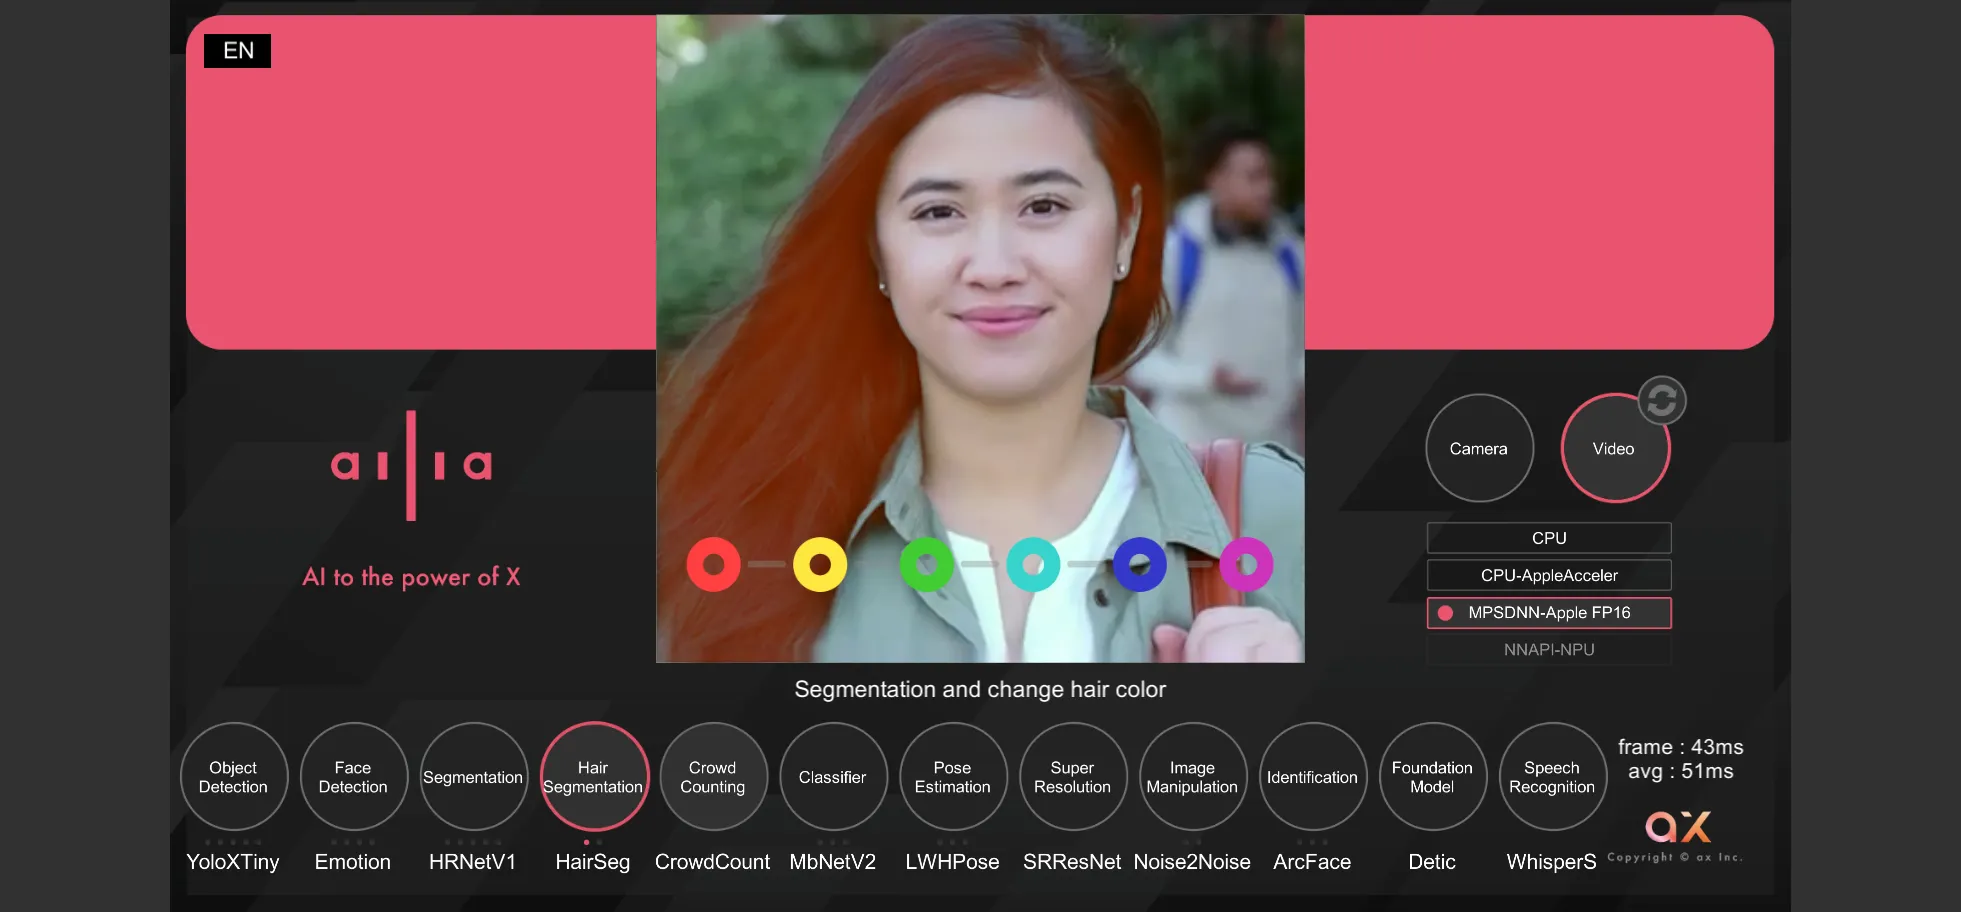
Task: Click the hair segmentation video preview
Action: click(980, 338)
